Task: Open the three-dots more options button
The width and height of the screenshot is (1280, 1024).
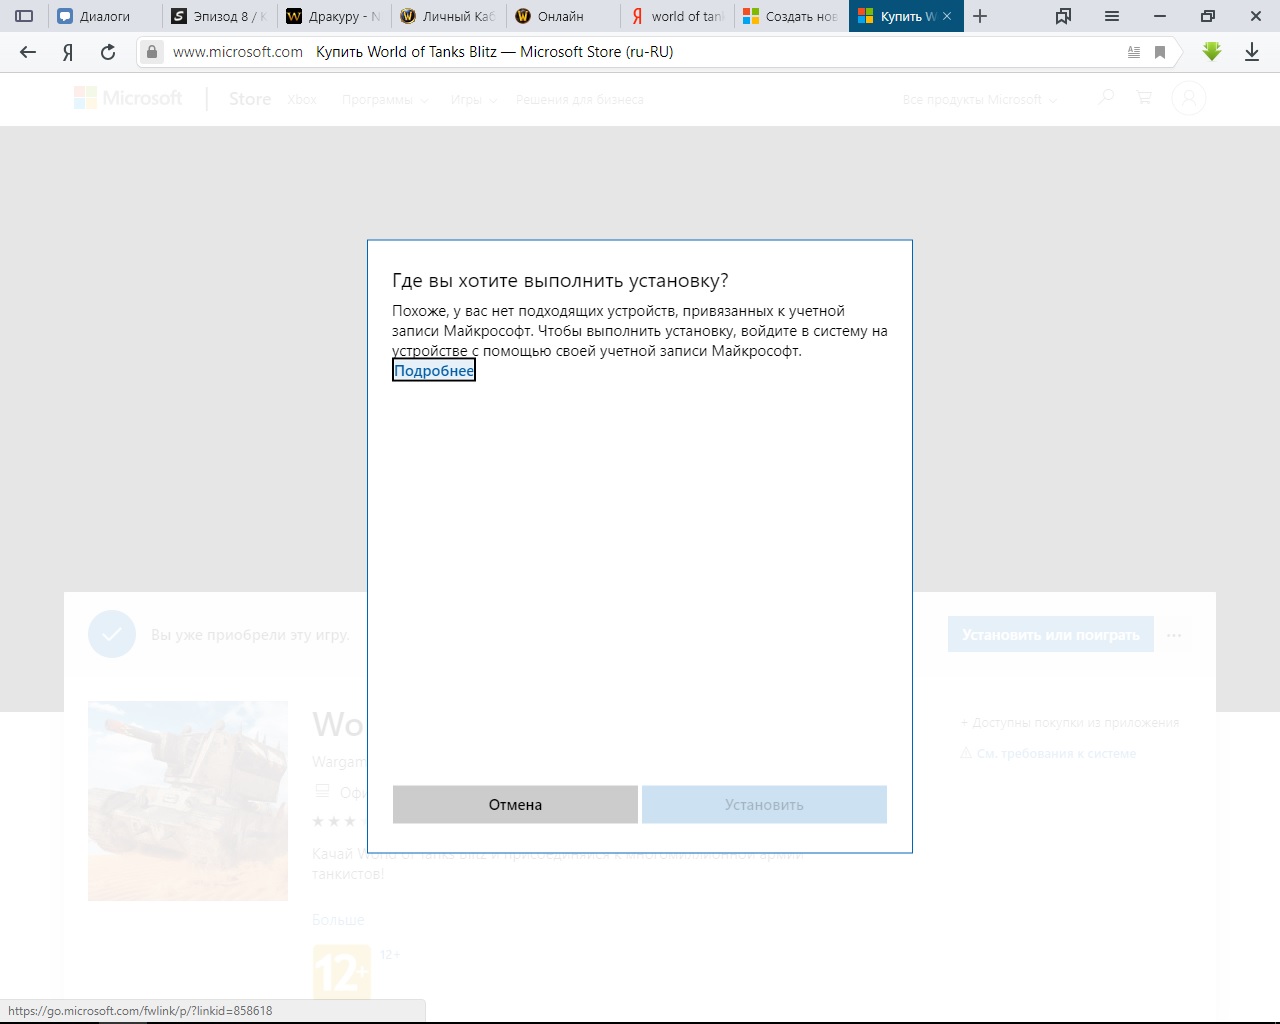Action: coord(1174,635)
